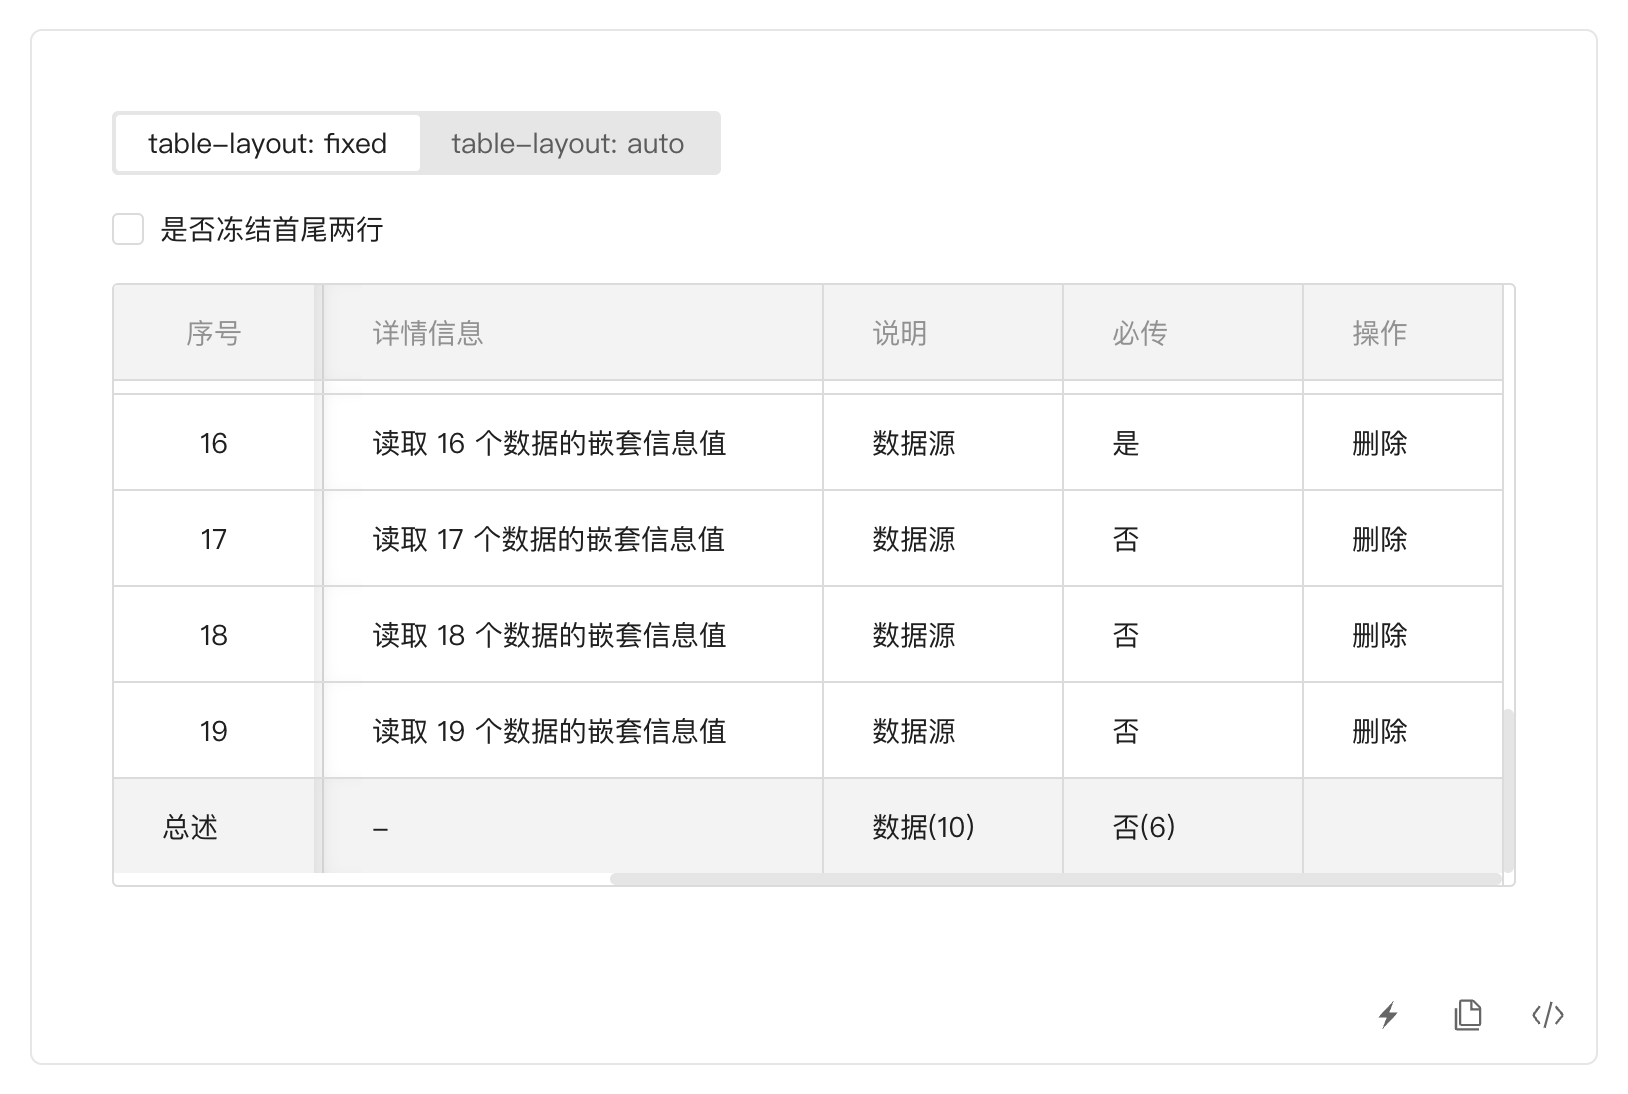The height and width of the screenshot is (1094, 1628).
Task: Copy the example source code
Action: pos(1467,1015)
